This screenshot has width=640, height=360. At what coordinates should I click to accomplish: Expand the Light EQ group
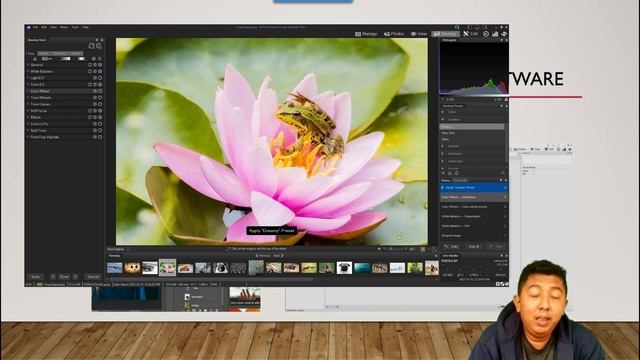pyautogui.click(x=38, y=78)
